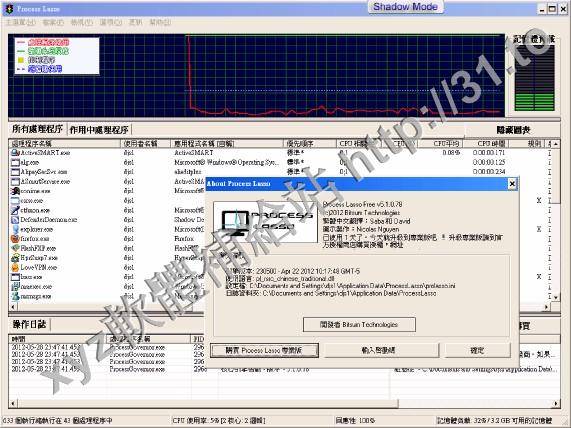The width and height of the screenshot is (571, 428).
Task: Click the conime.exe process icon
Action: pos(15,191)
